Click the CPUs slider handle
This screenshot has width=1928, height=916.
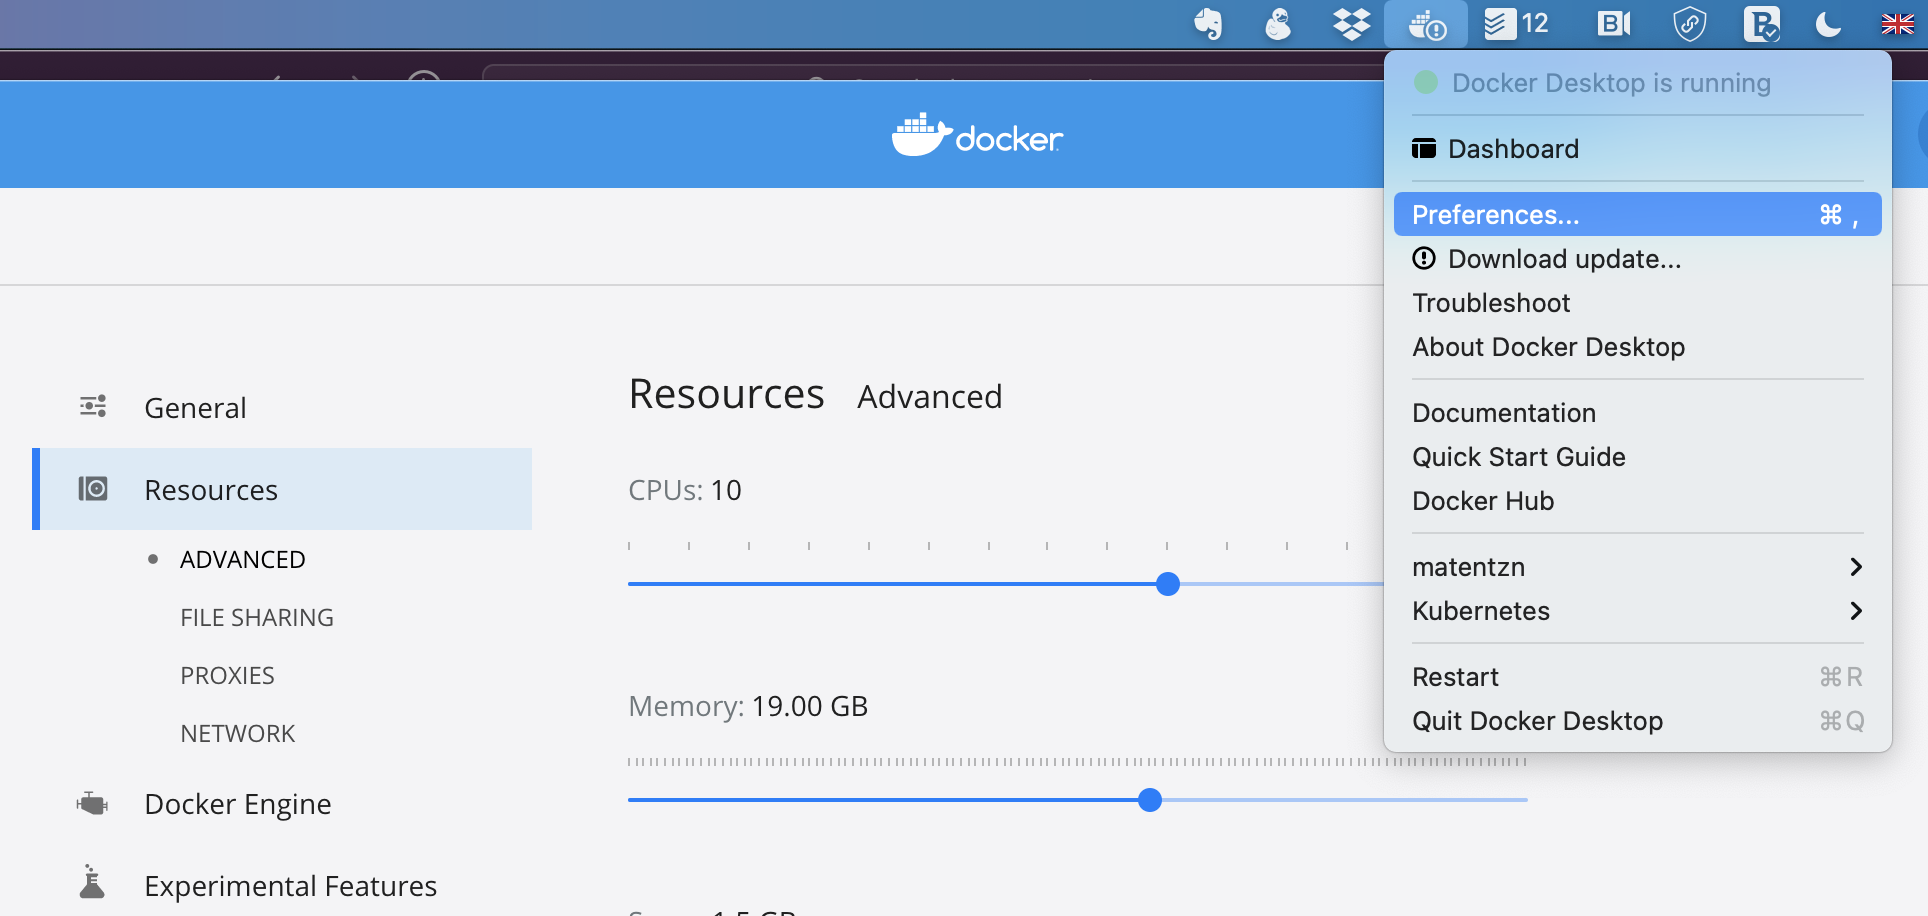pyautogui.click(x=1167, y=584)
